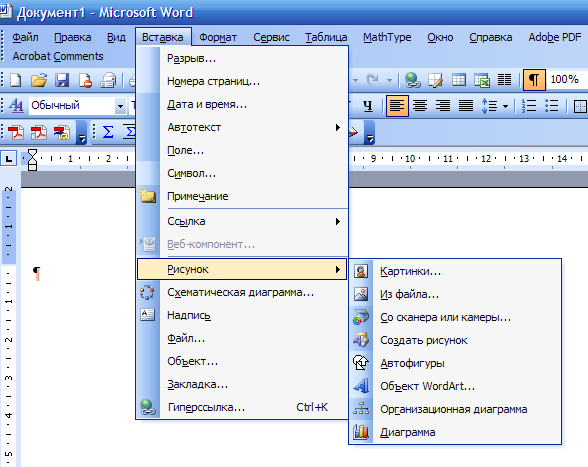Choose Создать рисунок submenu entry
588x467 pixels.
coord(455,340)
